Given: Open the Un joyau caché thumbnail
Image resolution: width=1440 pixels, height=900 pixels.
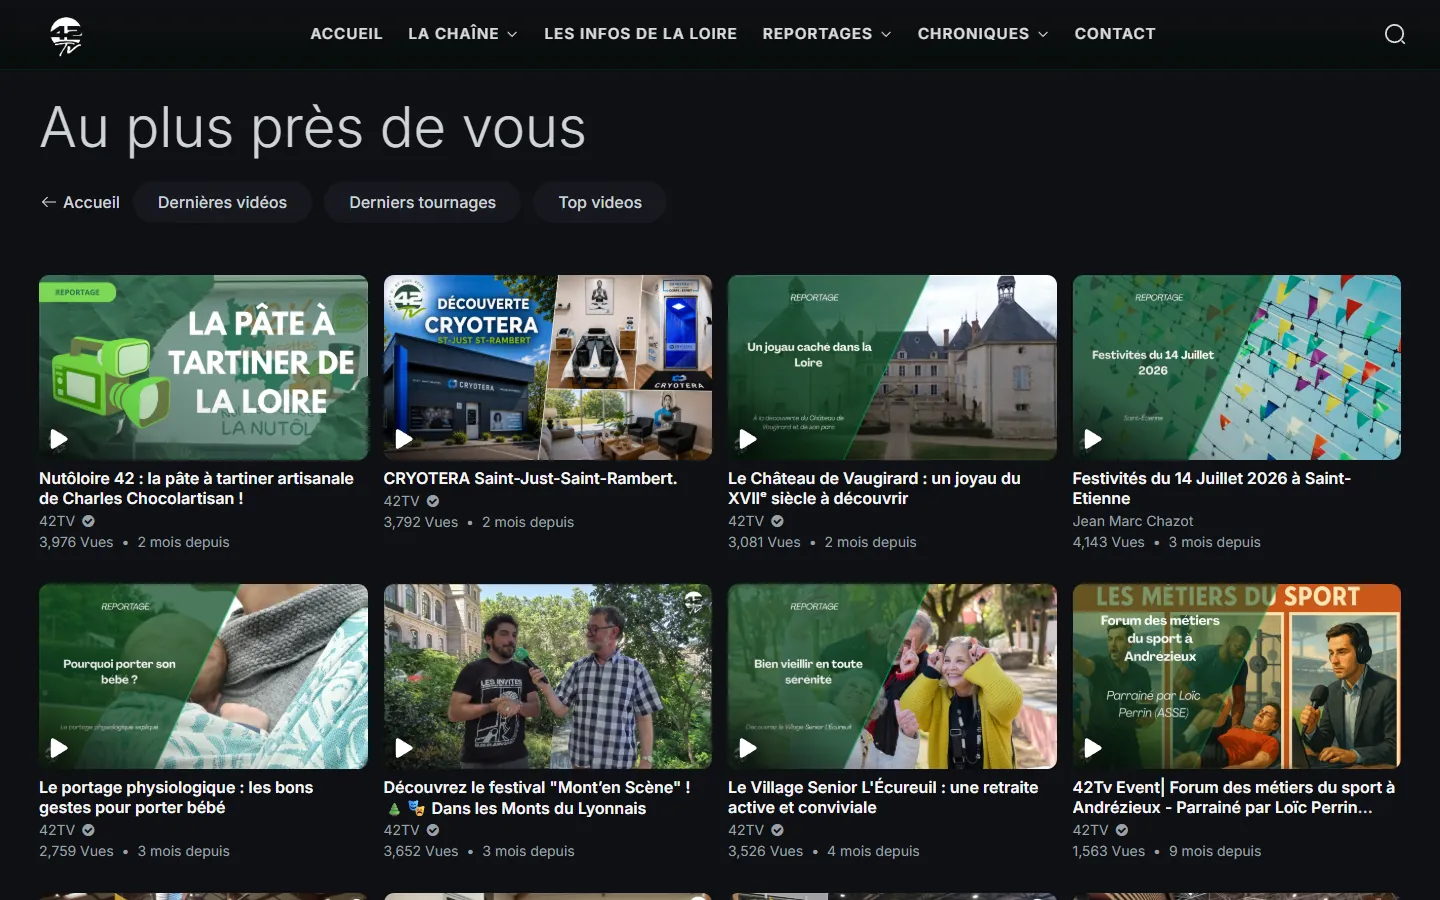Looking at the screenshot, I should coord(892,367).
